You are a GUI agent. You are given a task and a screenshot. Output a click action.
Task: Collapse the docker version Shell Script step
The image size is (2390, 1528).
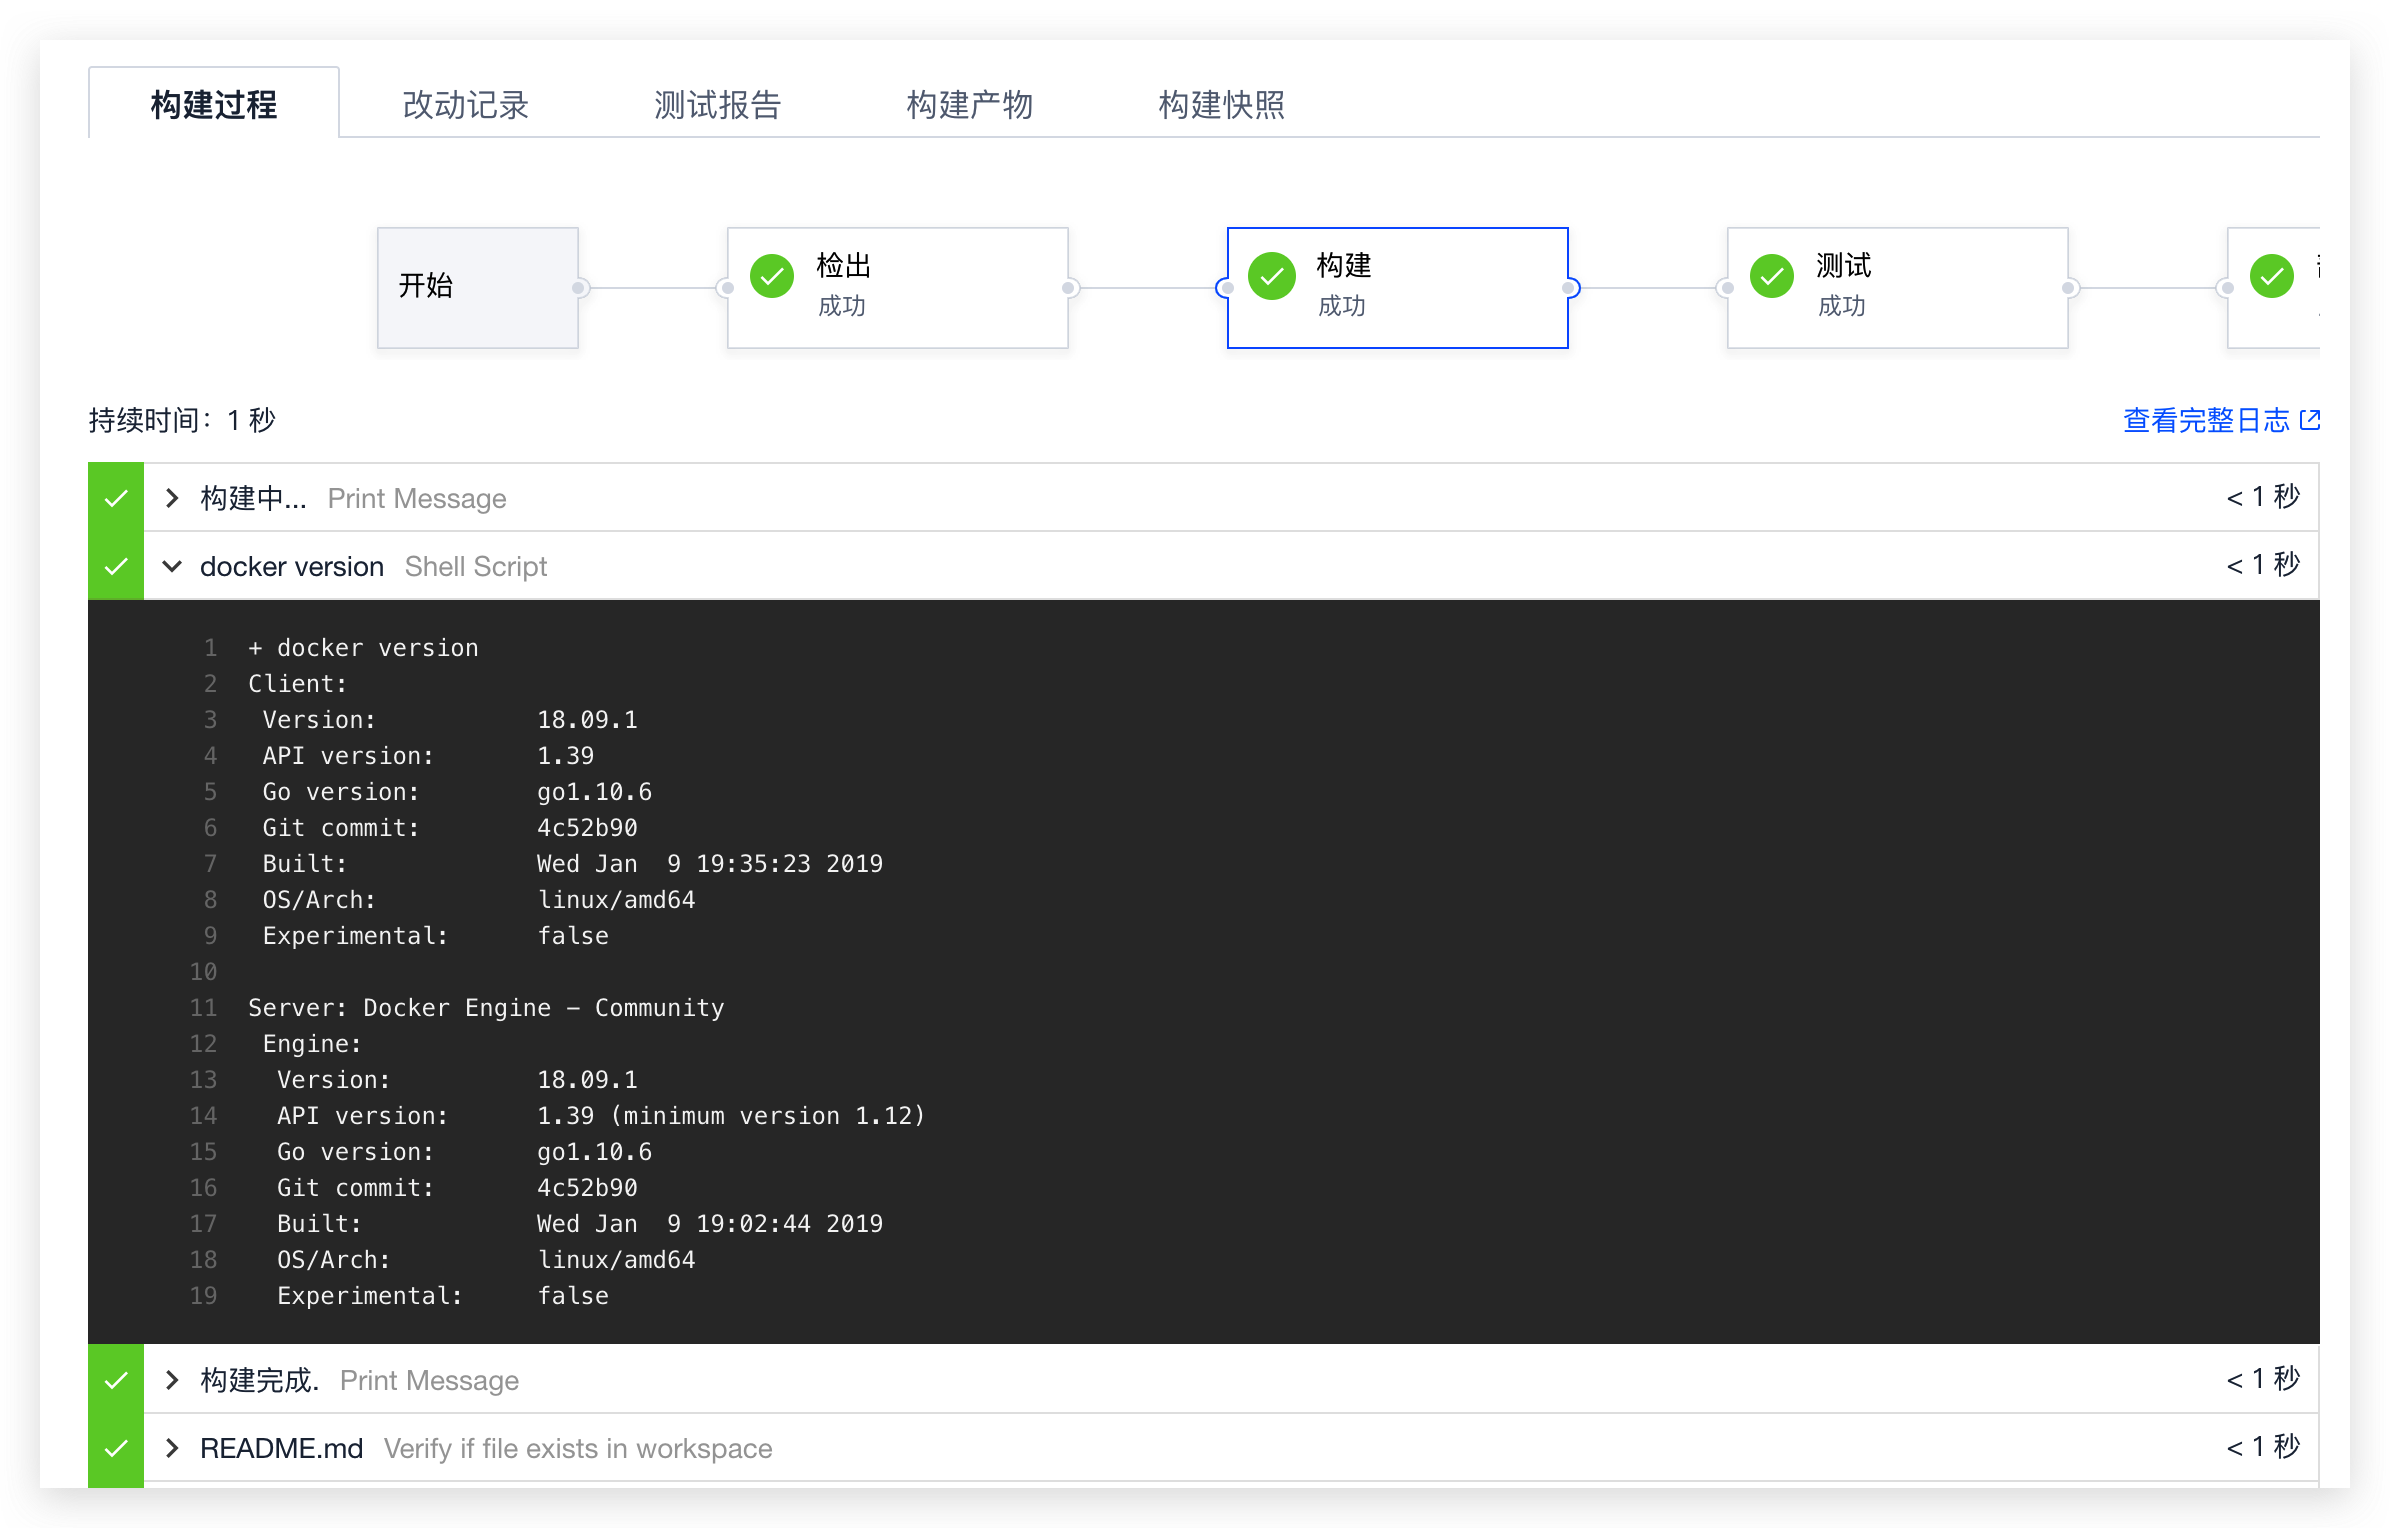coord(172,566)
